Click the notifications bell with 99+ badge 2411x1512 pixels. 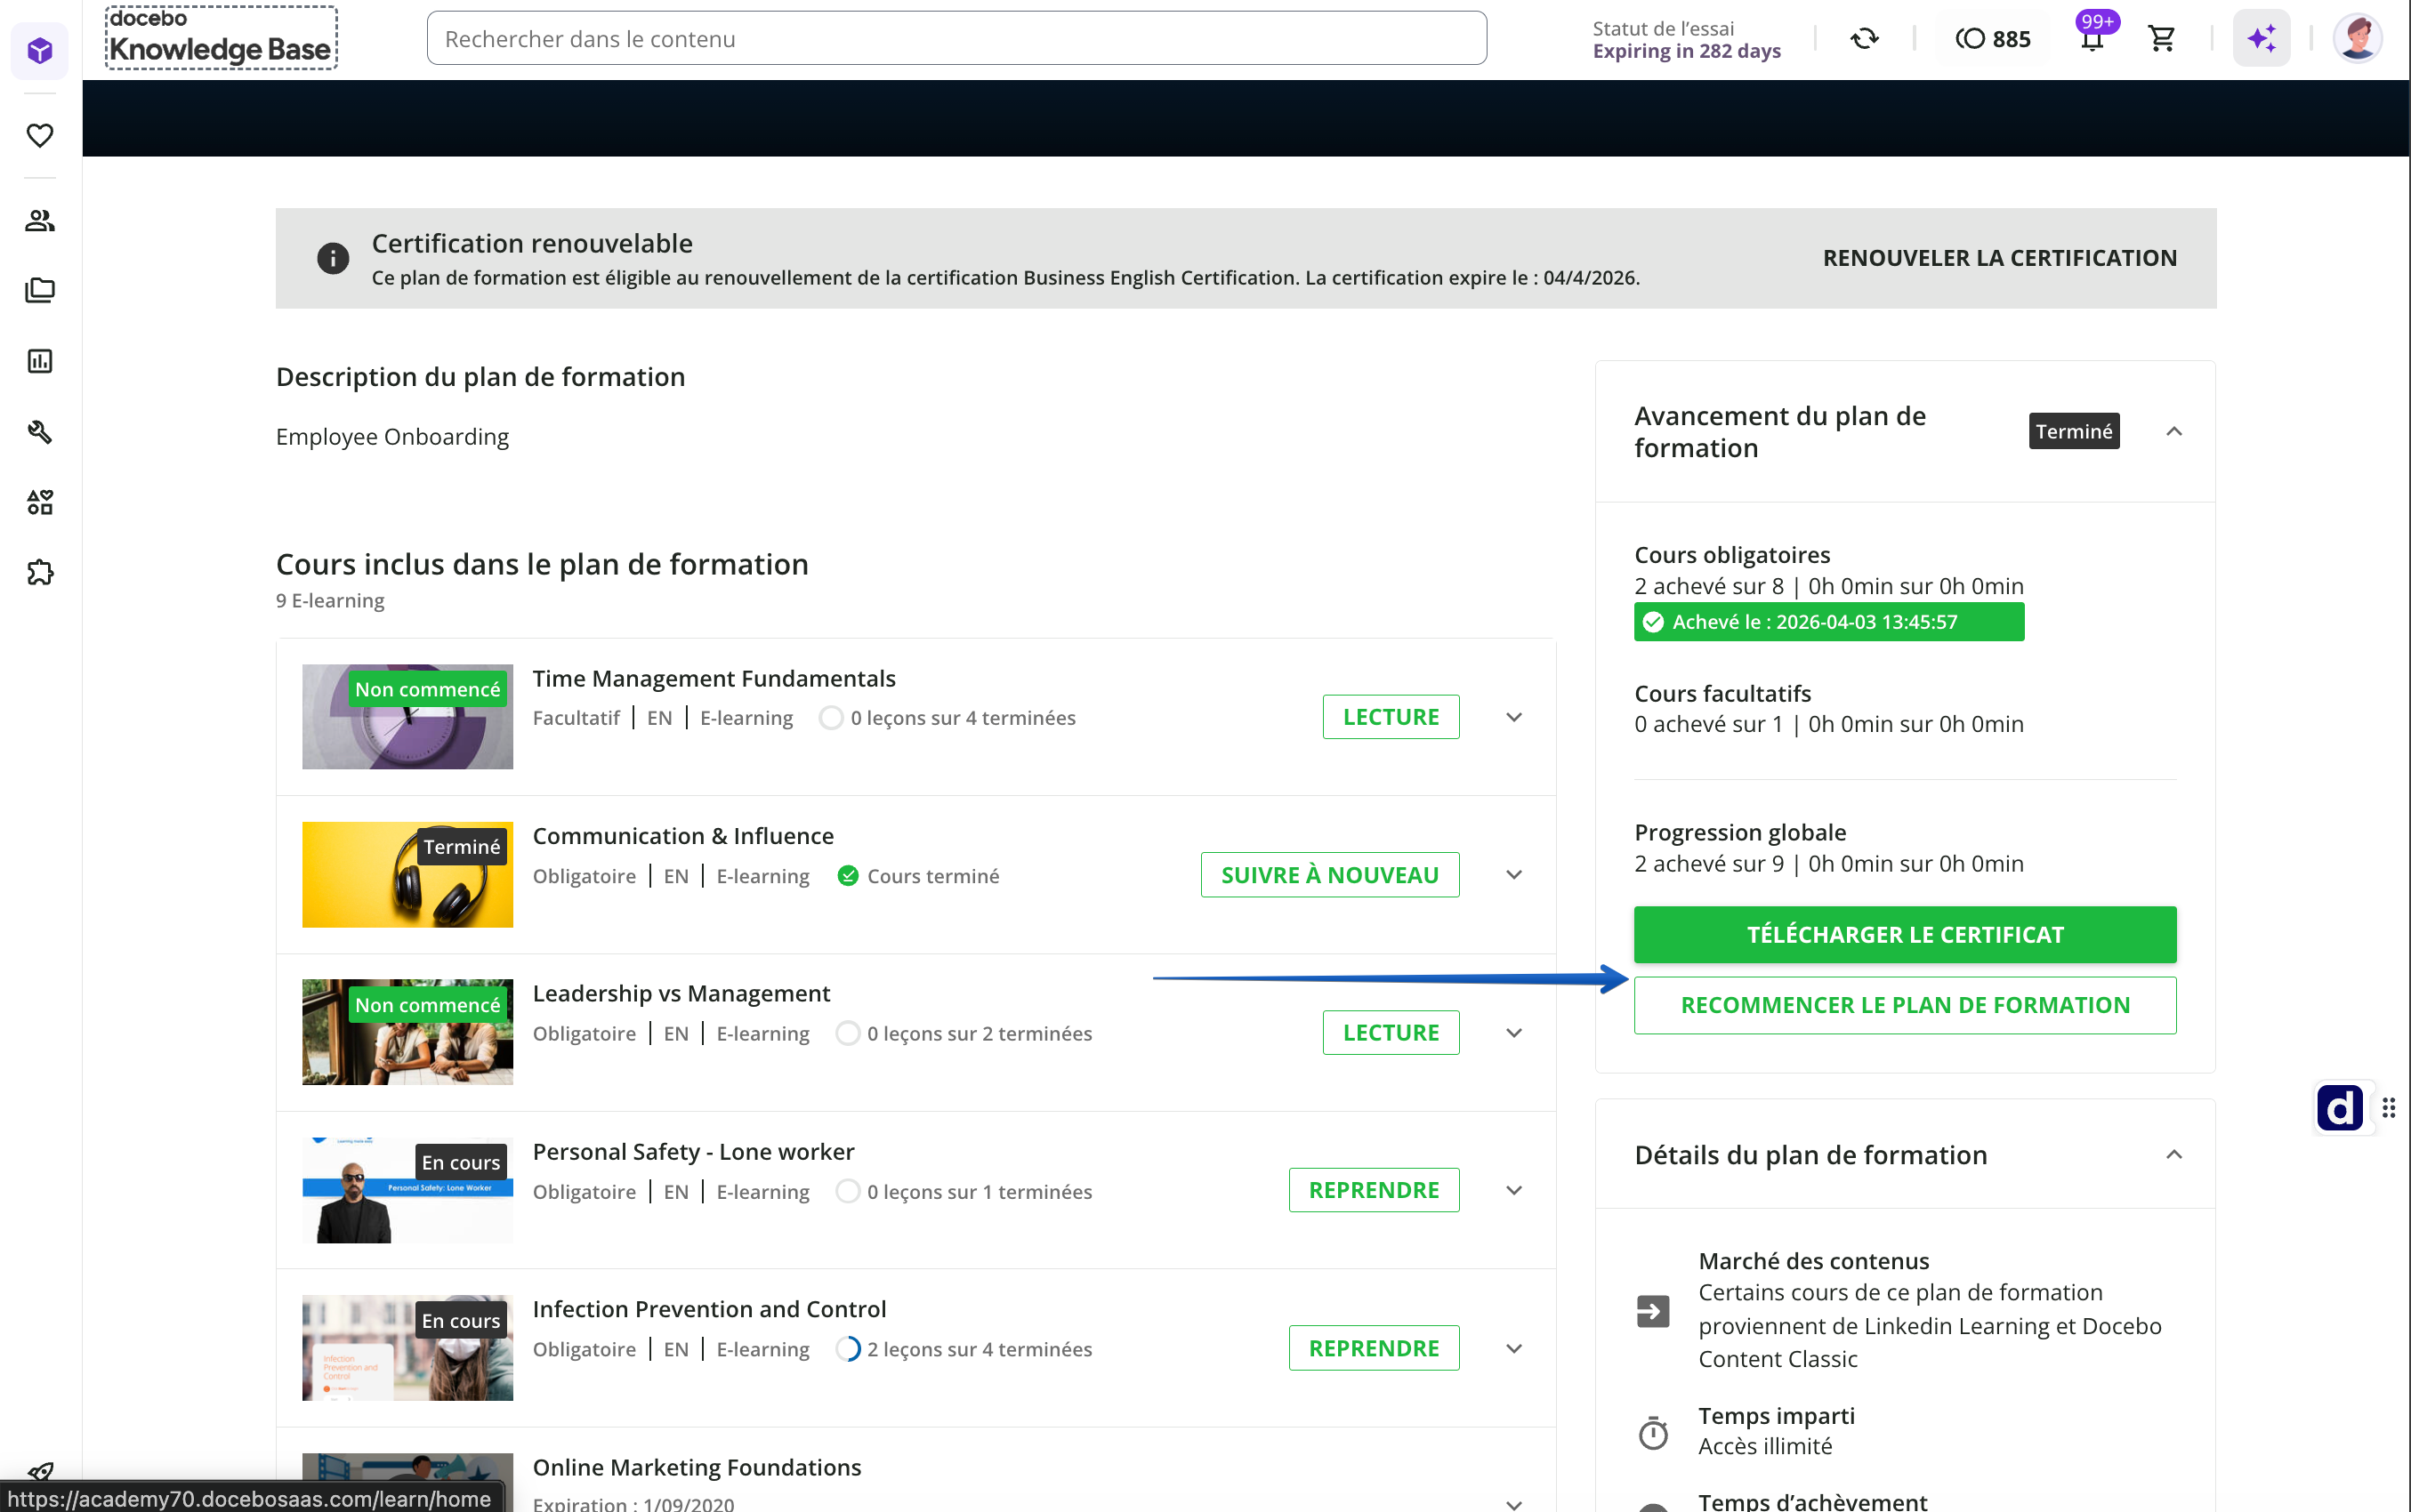coord(2091,39)
